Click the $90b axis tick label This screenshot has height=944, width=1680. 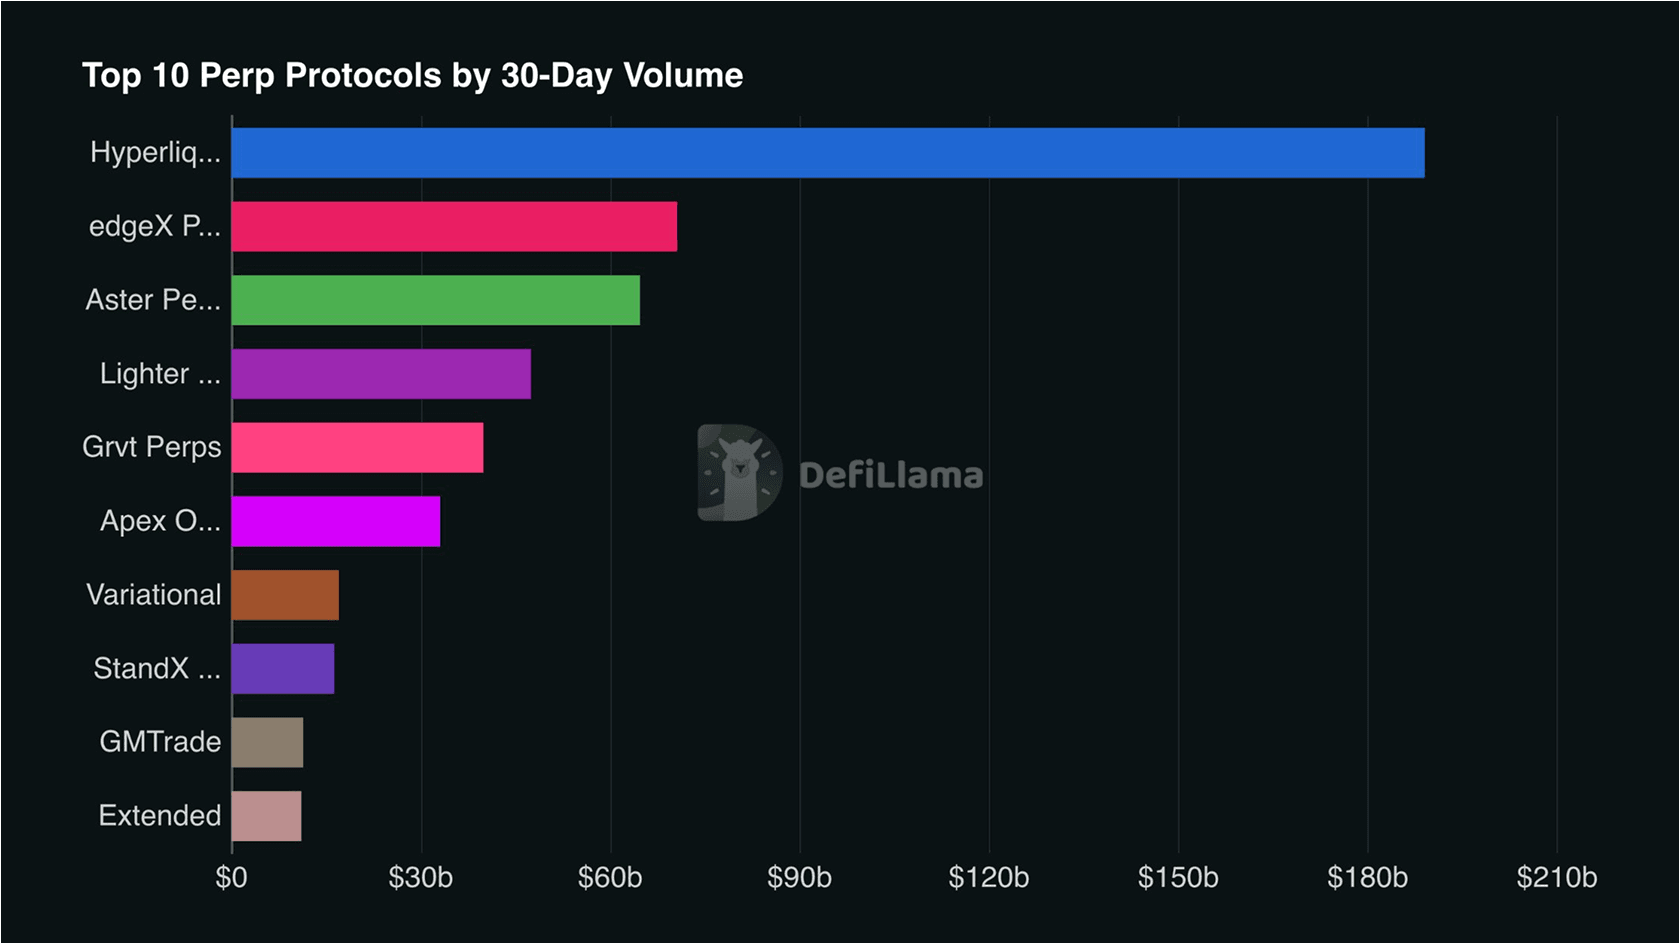click(799, 878)
